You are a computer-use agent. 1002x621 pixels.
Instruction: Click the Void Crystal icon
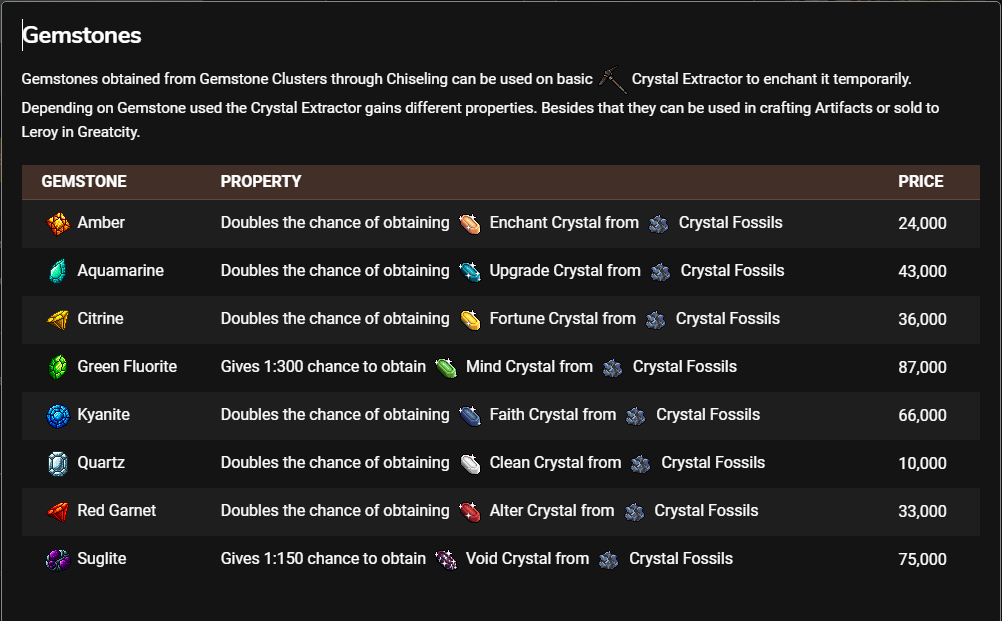click(x=446, y=560)
